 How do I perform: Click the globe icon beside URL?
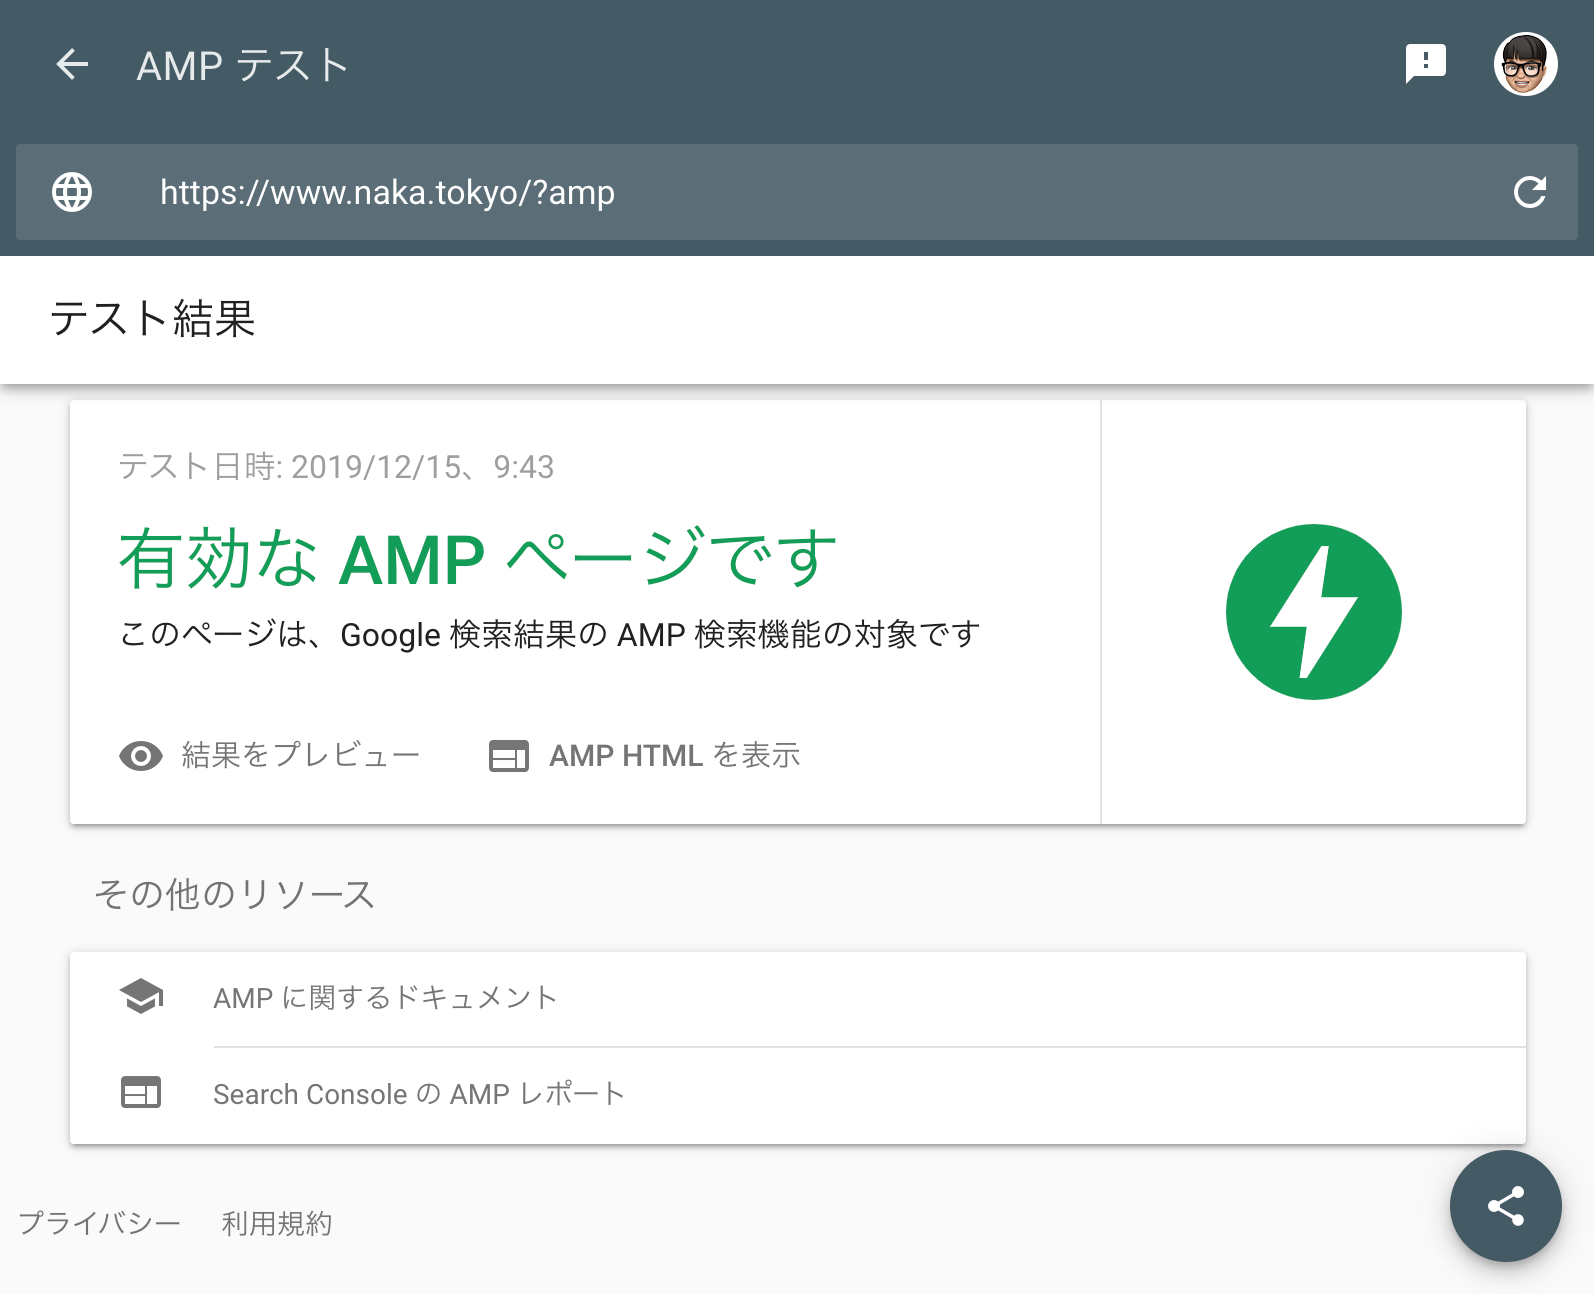(72, 192)
